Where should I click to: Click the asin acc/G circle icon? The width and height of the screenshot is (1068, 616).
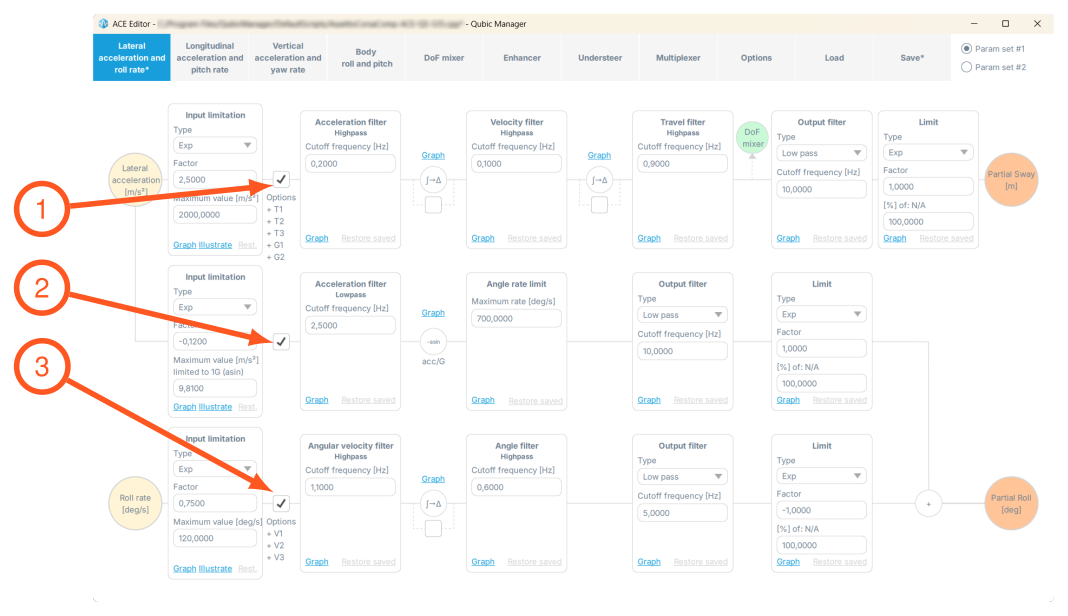point(433,341)
